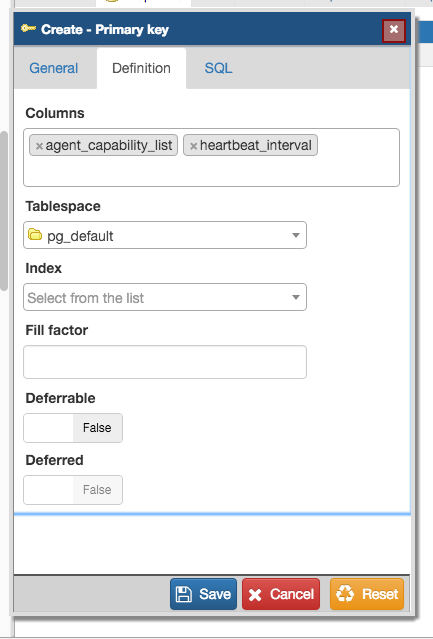This screenshot has height=639, width=433.
Task: Open the Tablespace dropdown arrow
Action: click(x=296, y=235)
